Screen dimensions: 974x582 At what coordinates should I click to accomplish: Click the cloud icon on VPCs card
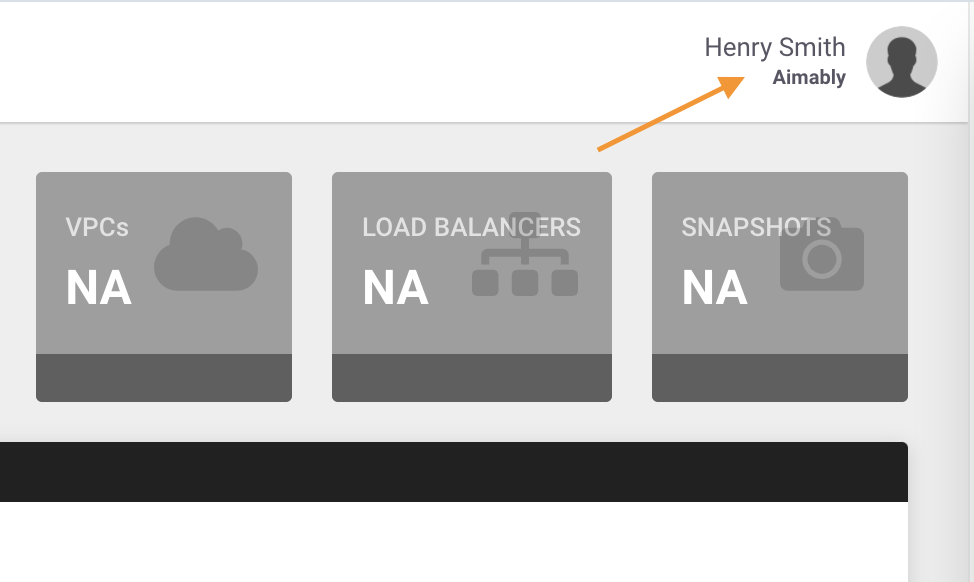pyautogui.click(x=206, y=254)
